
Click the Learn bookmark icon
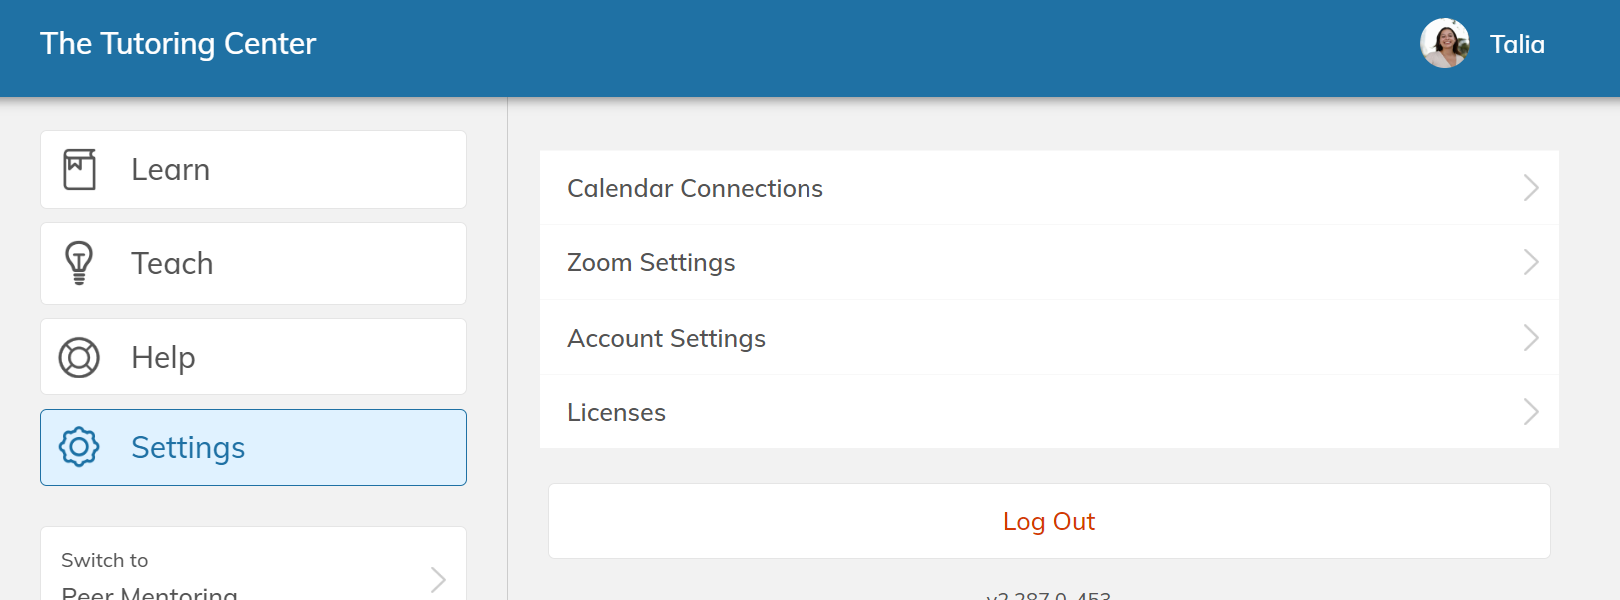click(79, 169)
